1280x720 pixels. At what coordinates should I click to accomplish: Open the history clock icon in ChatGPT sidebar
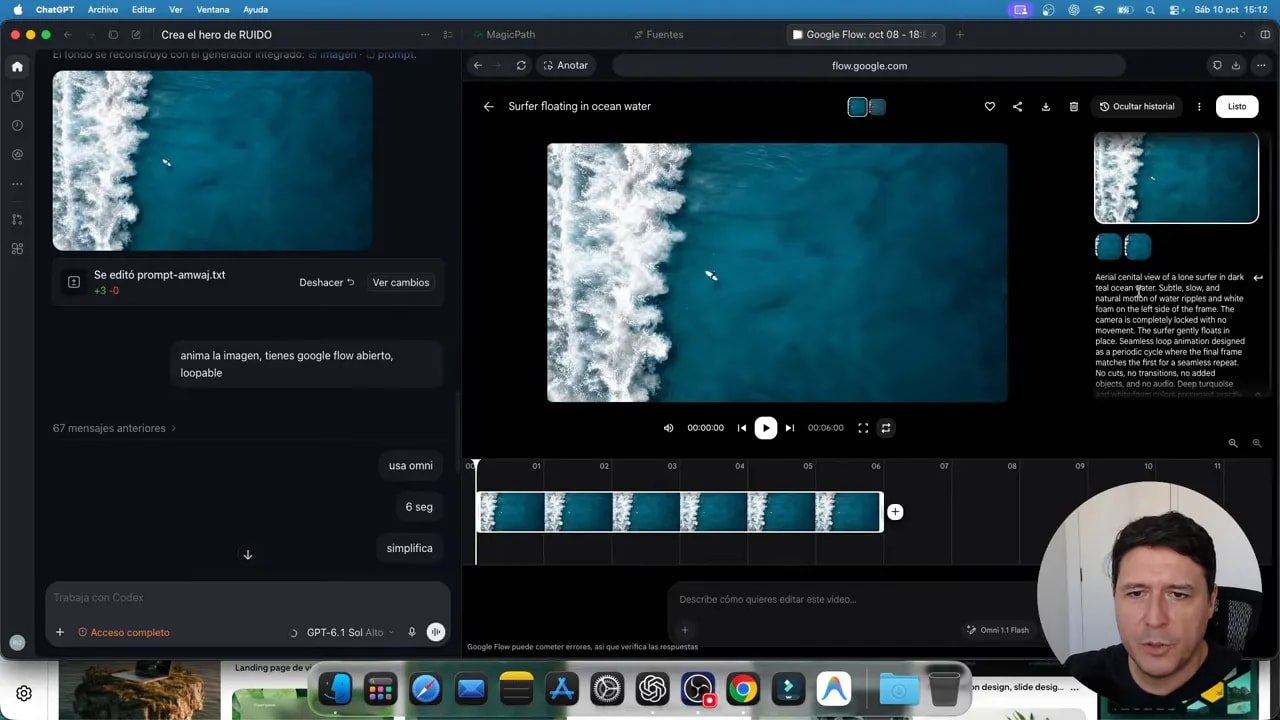[17, 126]
